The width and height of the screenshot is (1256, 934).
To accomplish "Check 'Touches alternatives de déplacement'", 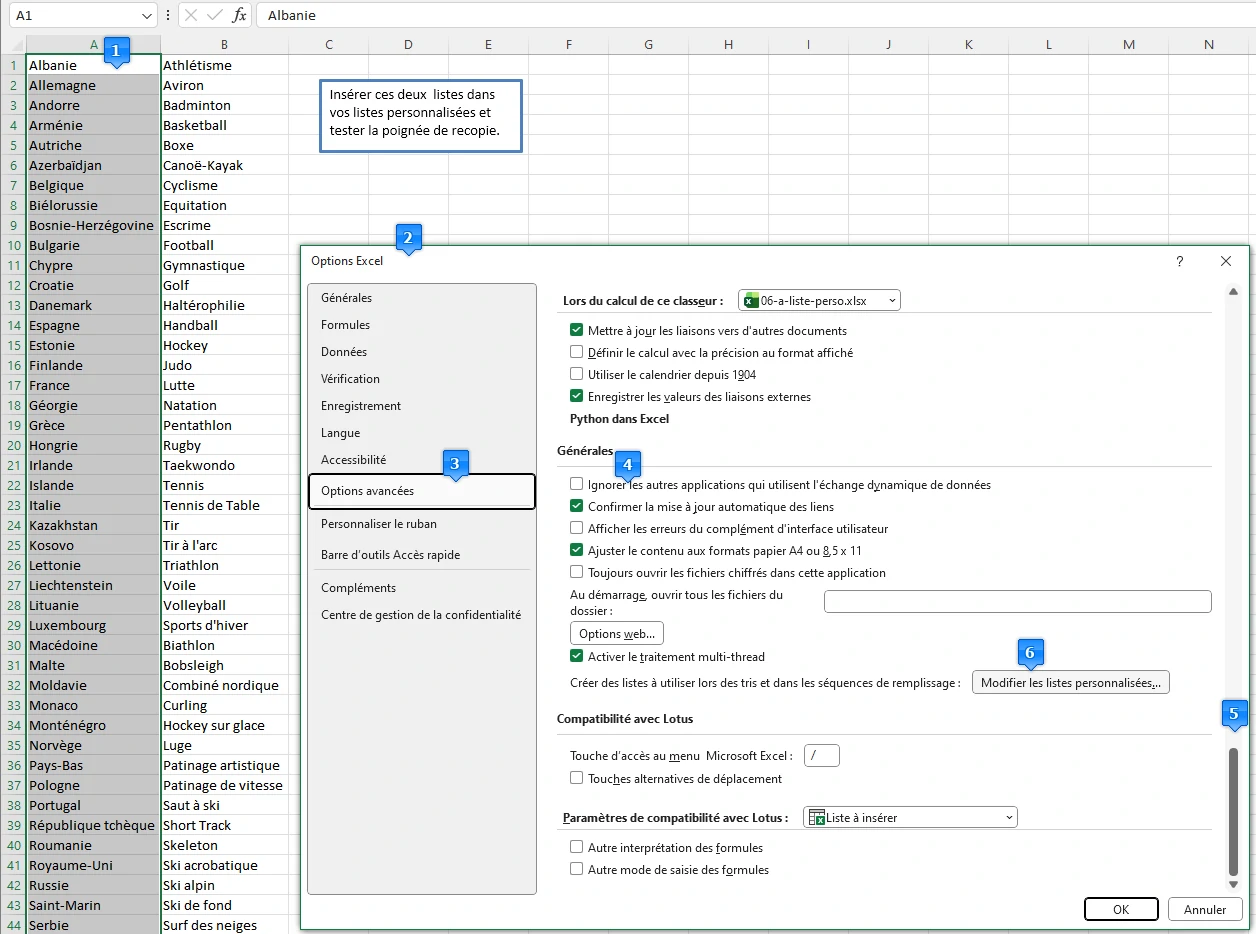I will coord(577,777).
